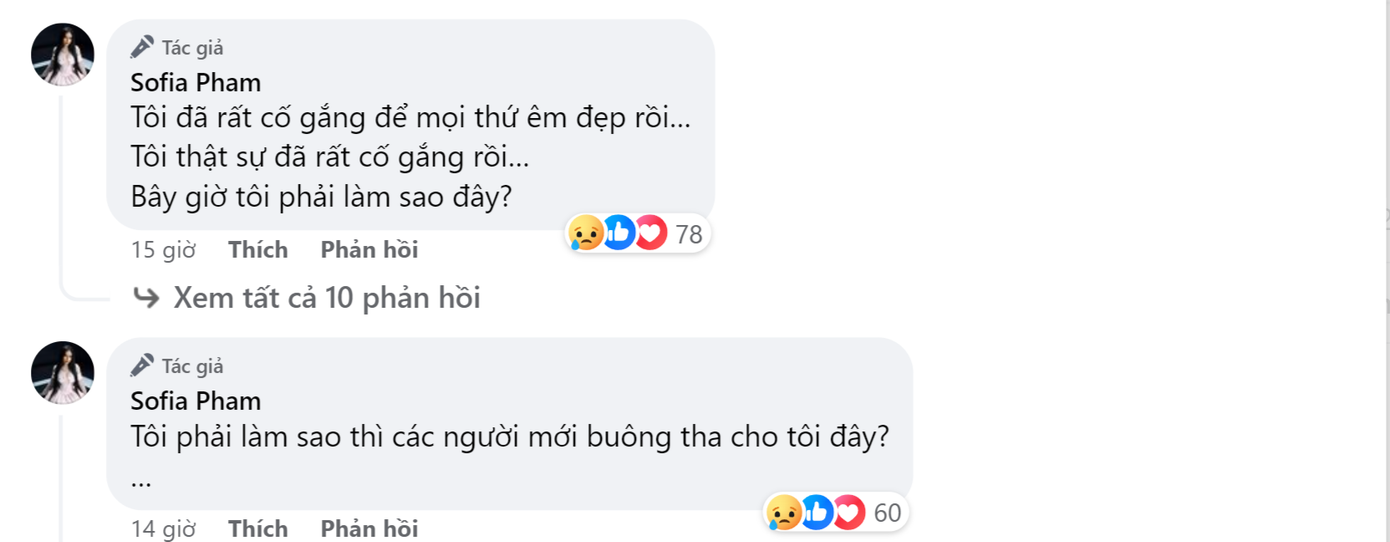Image resolution: width=1390 pixels, height=542 pixels.
Task: Click the profile avatar beside the first comment
Action: coord(63,54)
